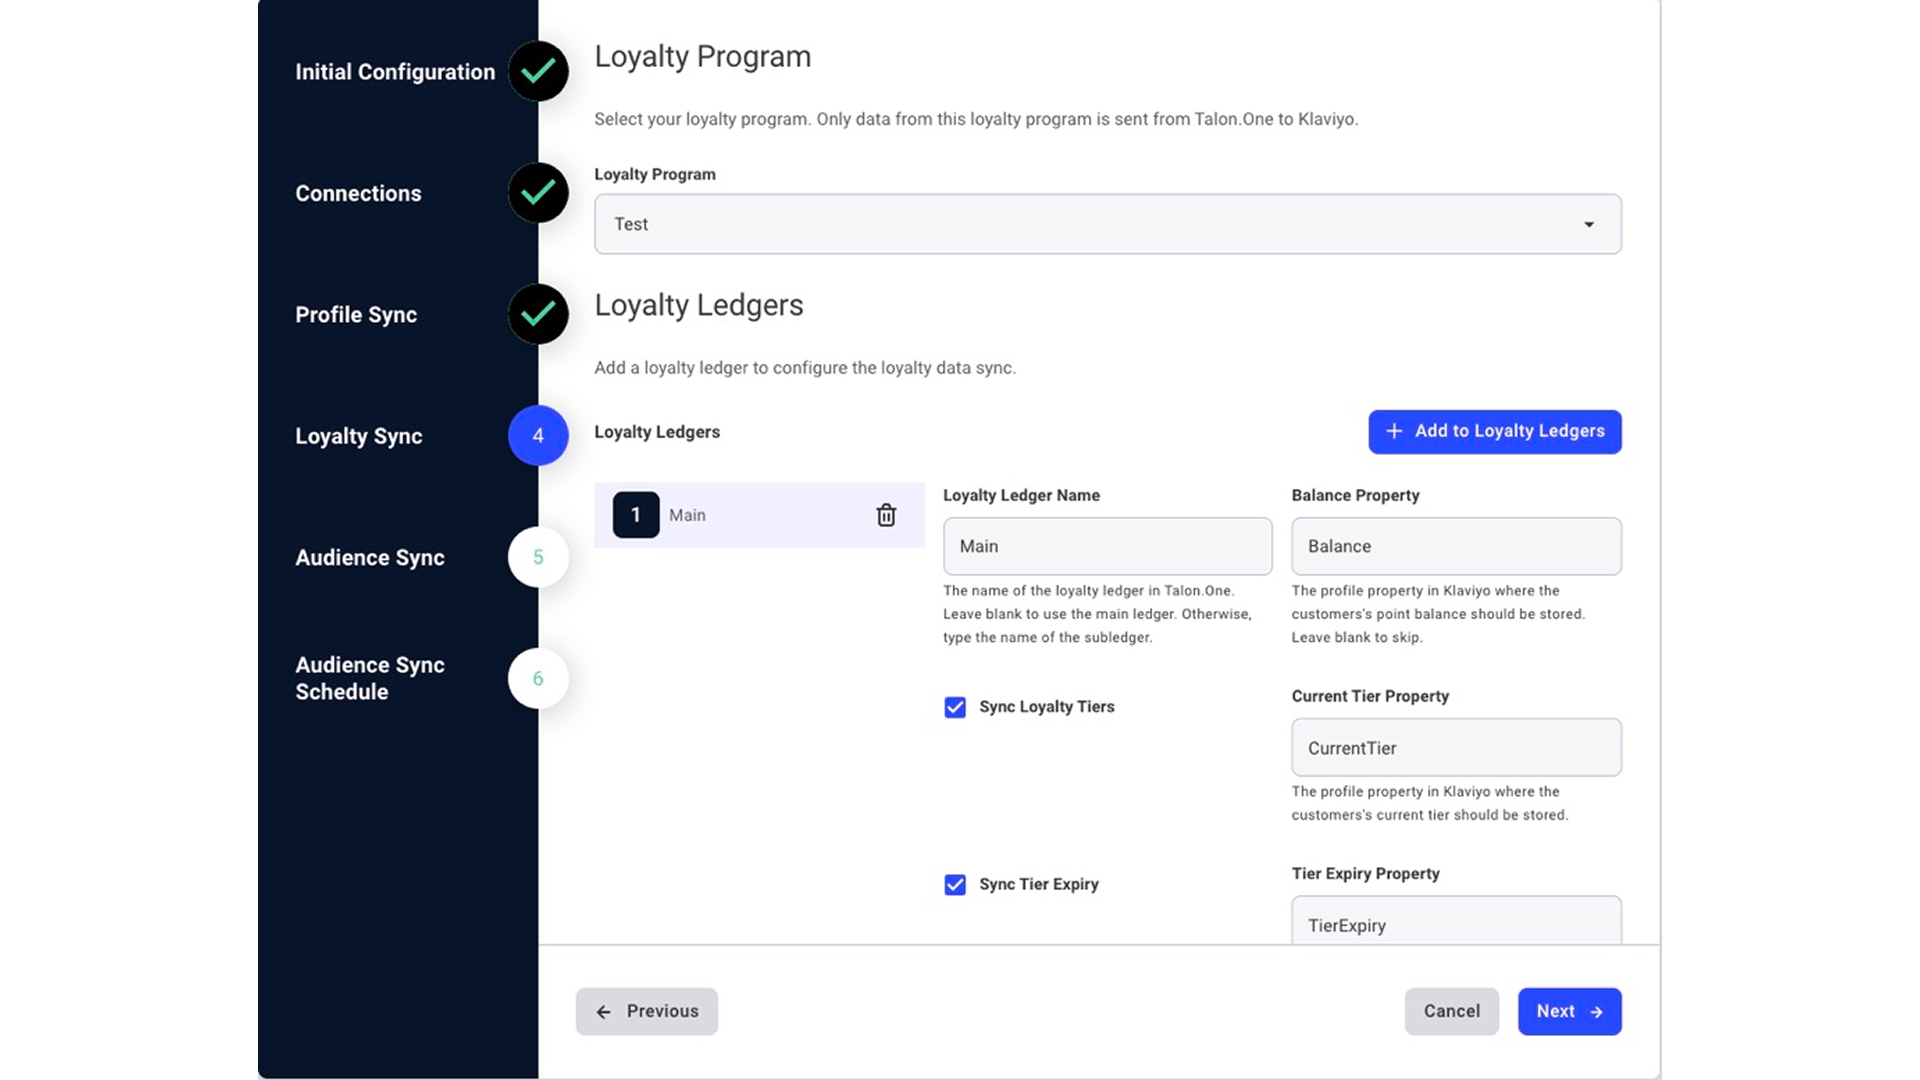Go back with the Previous button
The width and height of the screenshot is (1920, 1080).
pos(647,1012)
